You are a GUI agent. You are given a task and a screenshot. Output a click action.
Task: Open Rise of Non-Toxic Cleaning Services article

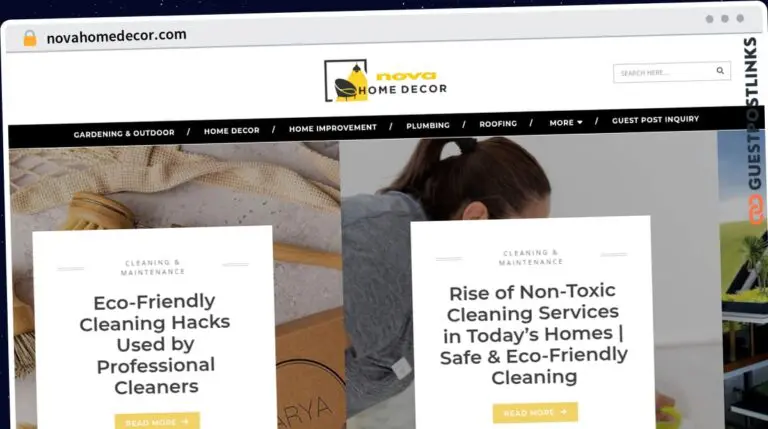533,334
